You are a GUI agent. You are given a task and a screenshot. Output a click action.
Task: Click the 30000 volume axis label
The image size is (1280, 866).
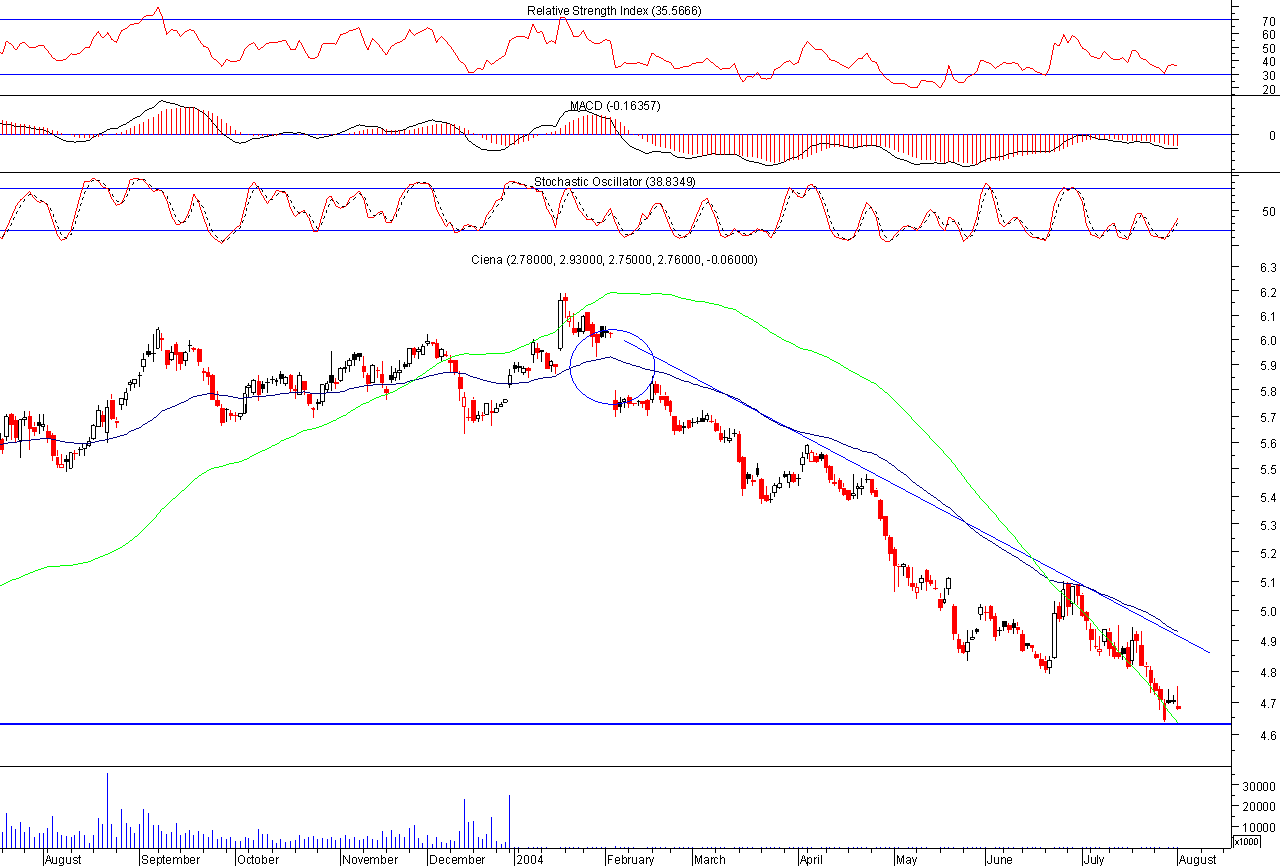[1260, 787]
